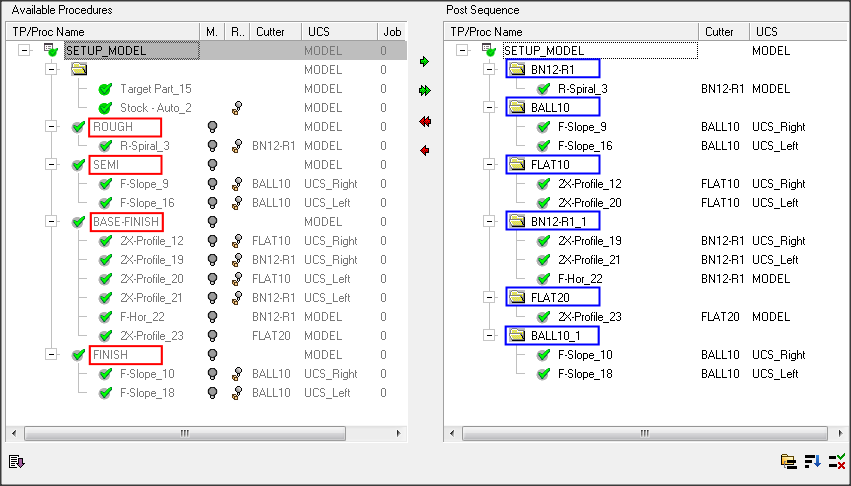
Task: Collapse SETUP_MODEL in Available Procedures
Action: 24,51
